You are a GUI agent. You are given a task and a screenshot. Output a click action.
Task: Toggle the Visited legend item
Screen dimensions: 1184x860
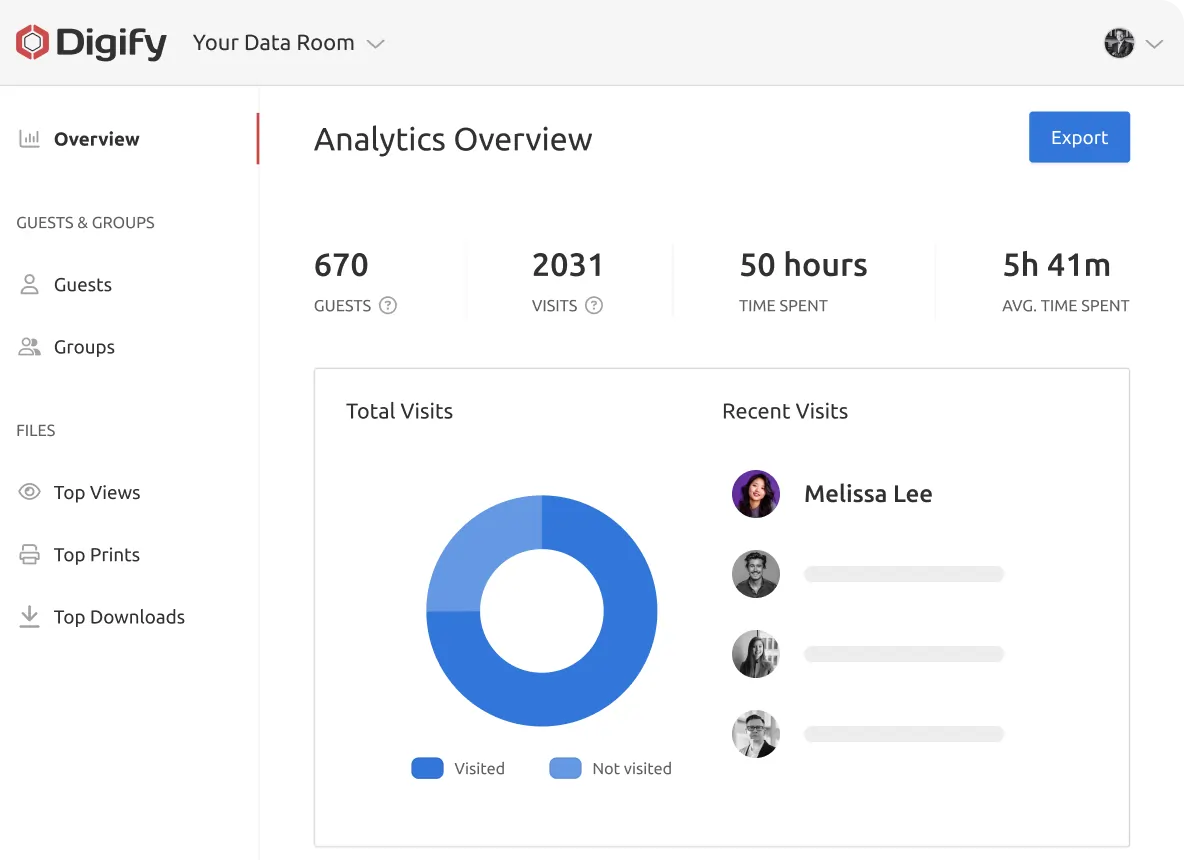[458, 768]
